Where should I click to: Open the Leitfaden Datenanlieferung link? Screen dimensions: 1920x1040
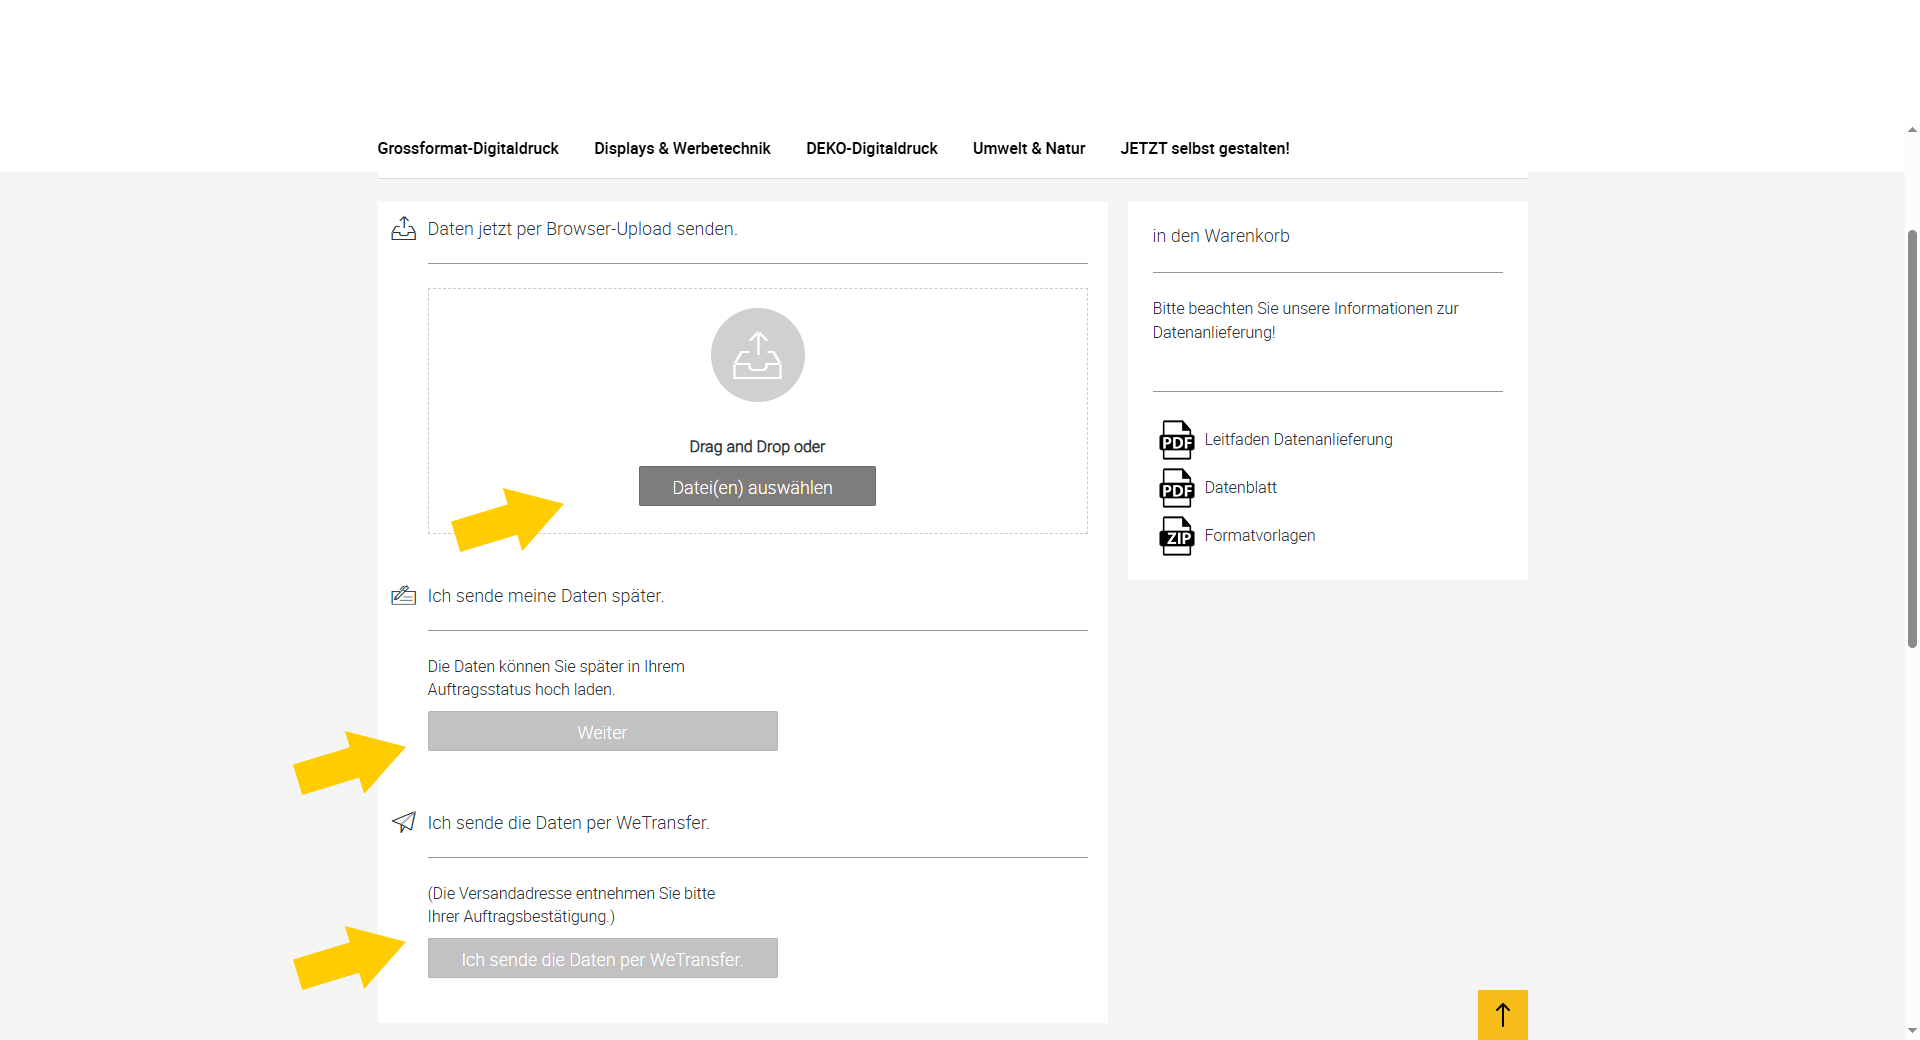1298,440
